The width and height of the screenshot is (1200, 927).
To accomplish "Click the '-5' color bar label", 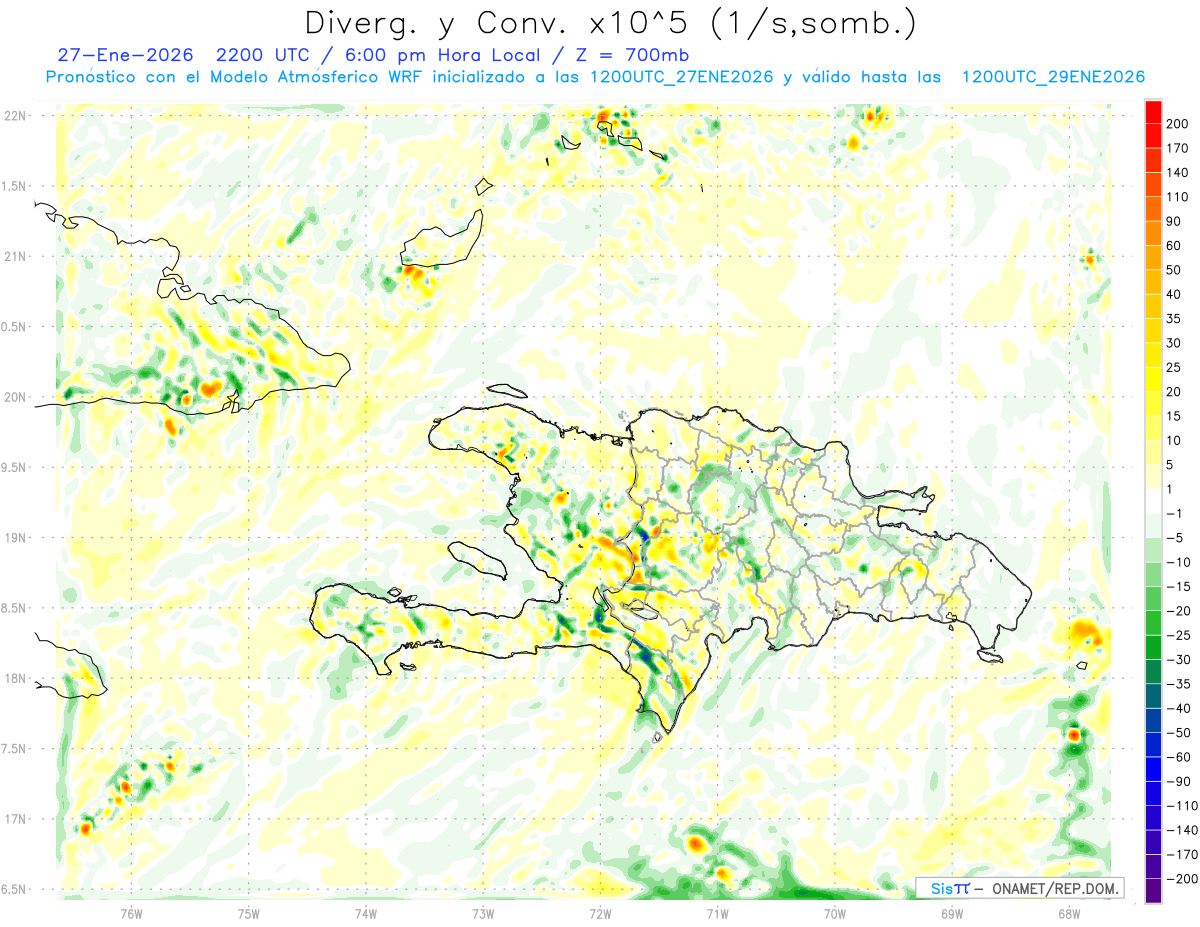I will 1176,537.
